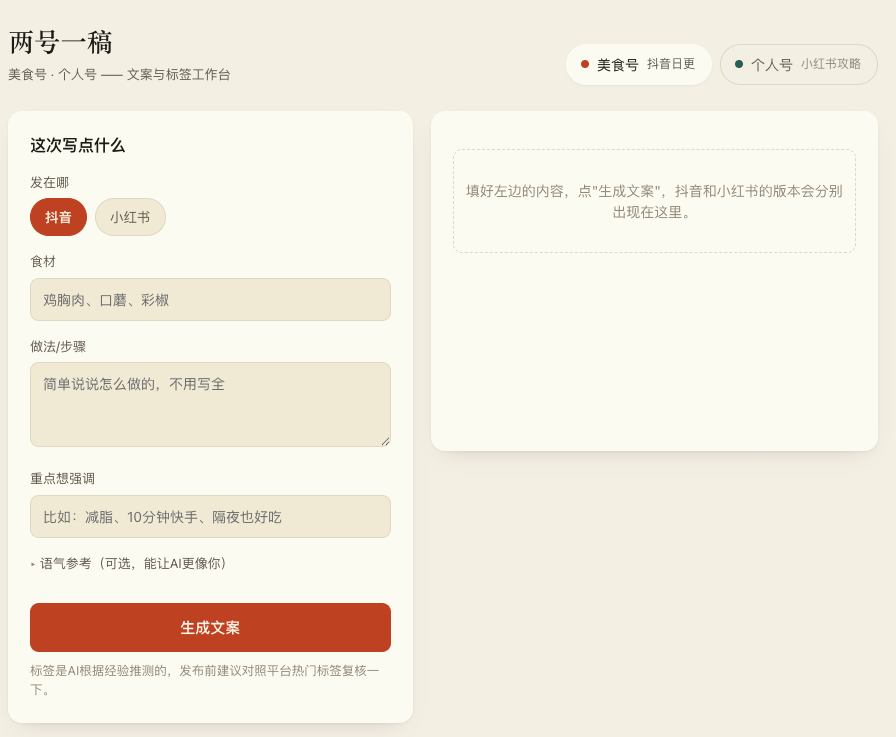Click the 两号一稿 page title
This screenshot has width=896, height=737.
point(61,43)
